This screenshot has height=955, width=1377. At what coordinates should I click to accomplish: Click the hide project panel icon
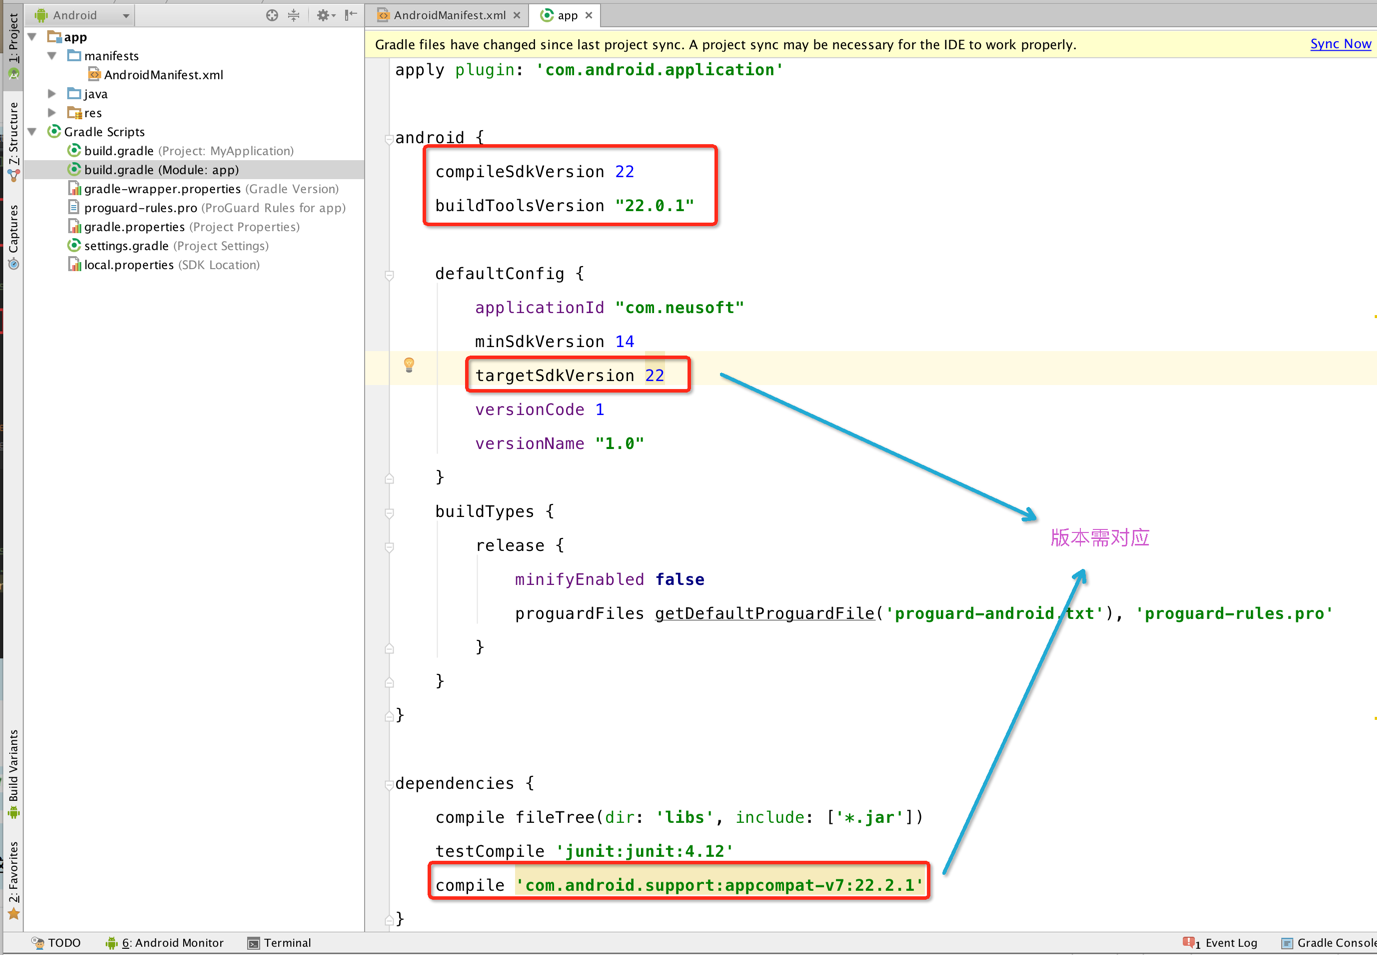[x=351, y=15]
